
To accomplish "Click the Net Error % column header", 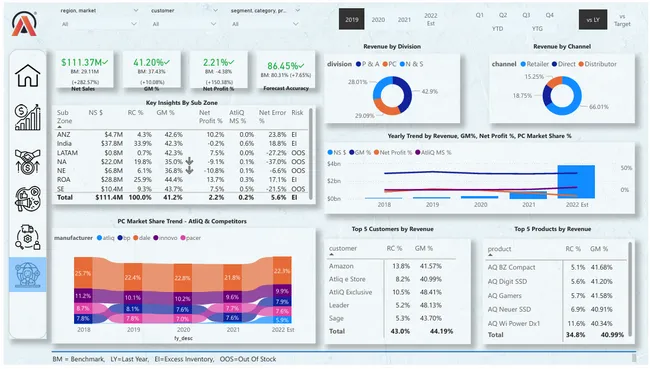I will pyautogui.click(x=273, y=117).
